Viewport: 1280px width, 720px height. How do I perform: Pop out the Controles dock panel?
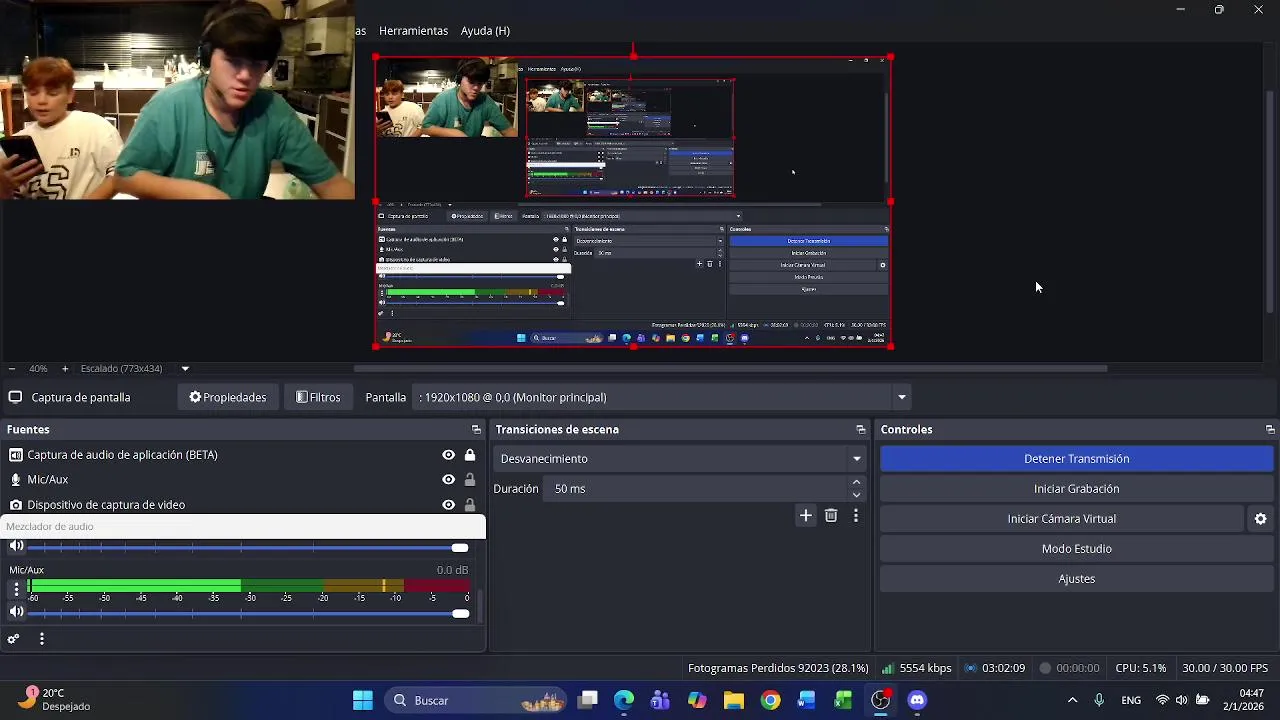tap(1270, 430)
